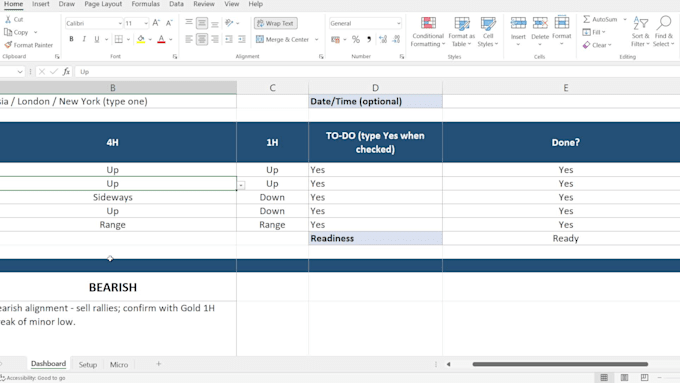Image resolution: width=680 pixels, height=383 pixels.
Task: Switch to Page Layout view
Action: 624,377
